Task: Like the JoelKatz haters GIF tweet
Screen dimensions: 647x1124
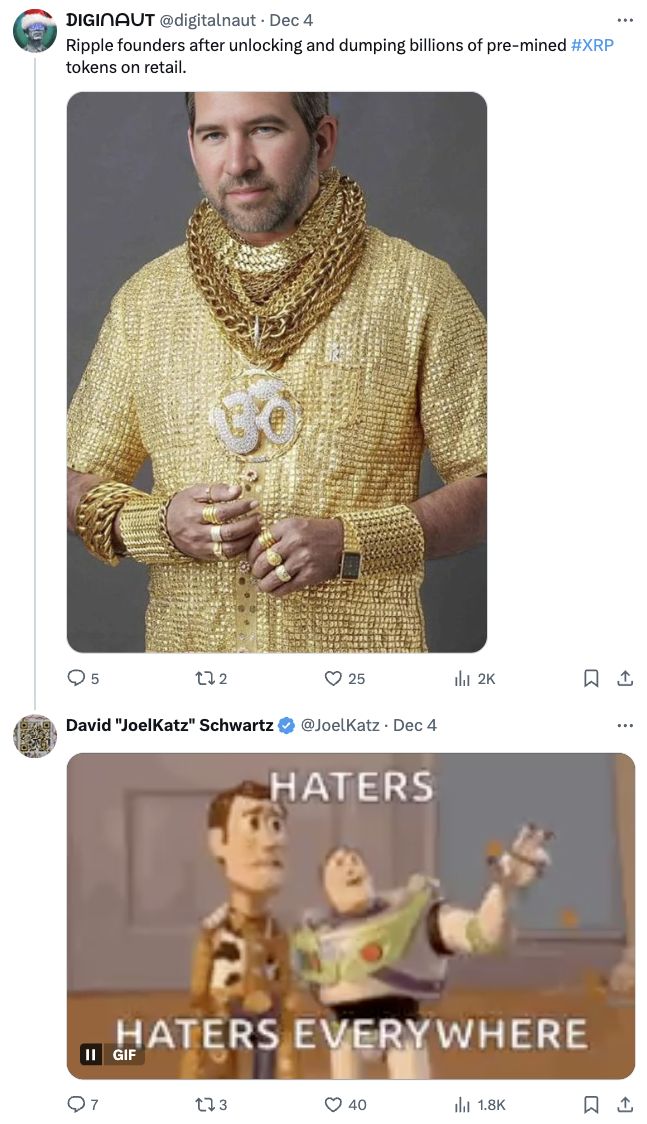Action: pyautogui.click(x=333, y=1104)
